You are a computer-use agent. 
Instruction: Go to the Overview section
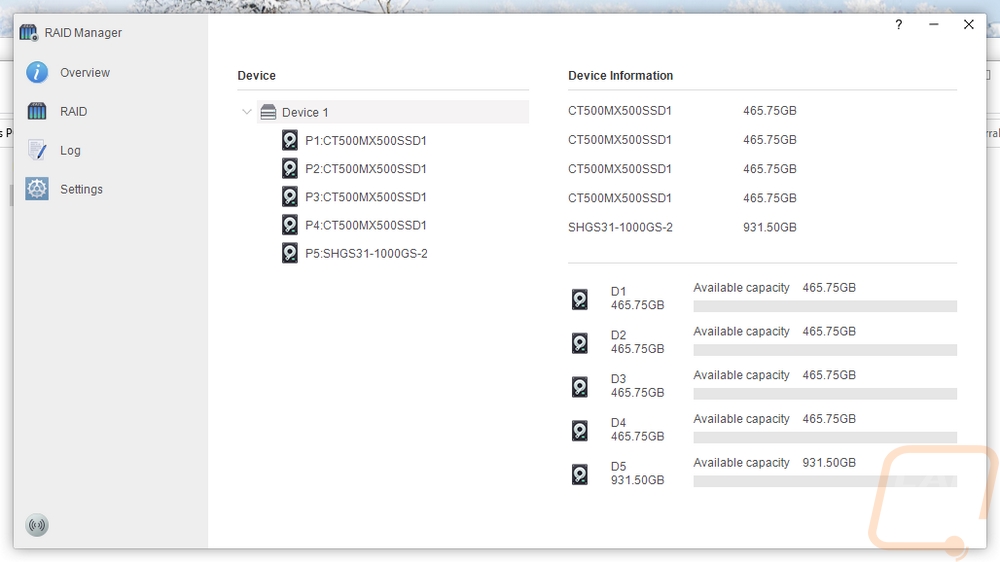pyautogui.click(x=85, y=72)
